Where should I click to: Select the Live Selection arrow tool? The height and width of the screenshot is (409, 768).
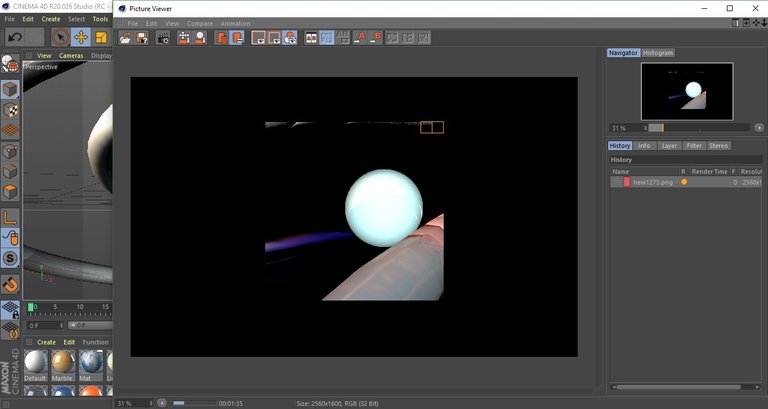[x=61, y=37]
